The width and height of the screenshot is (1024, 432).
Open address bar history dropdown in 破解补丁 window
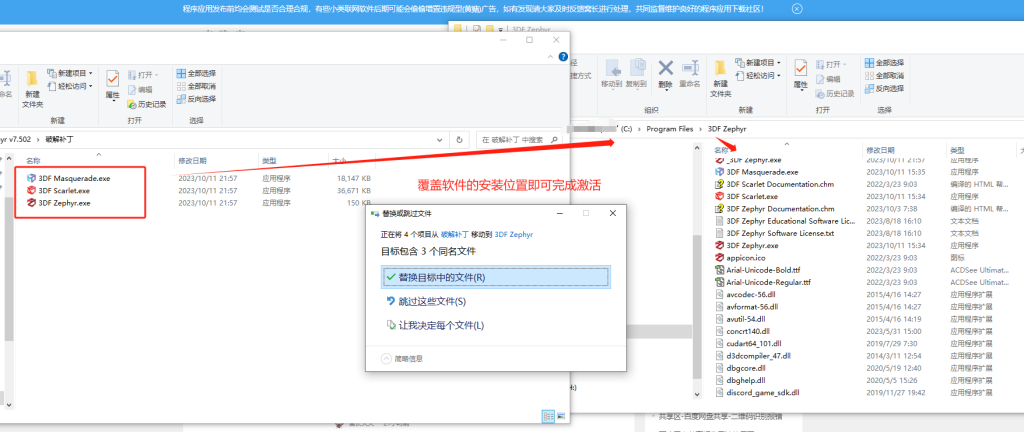pyautogui.click(x=438, y=140)
